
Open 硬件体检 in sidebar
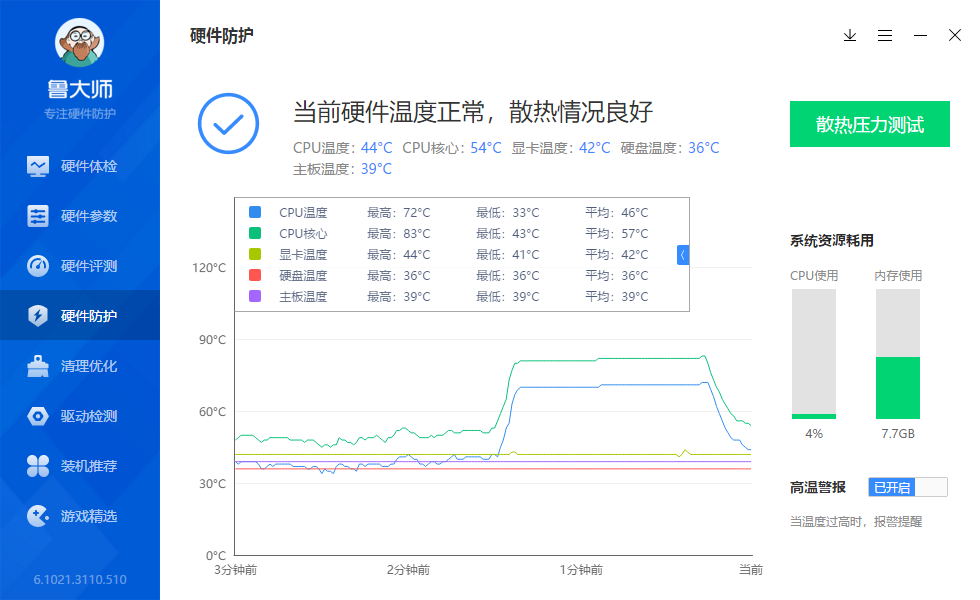pyautogui.click(x=80, y=166)
